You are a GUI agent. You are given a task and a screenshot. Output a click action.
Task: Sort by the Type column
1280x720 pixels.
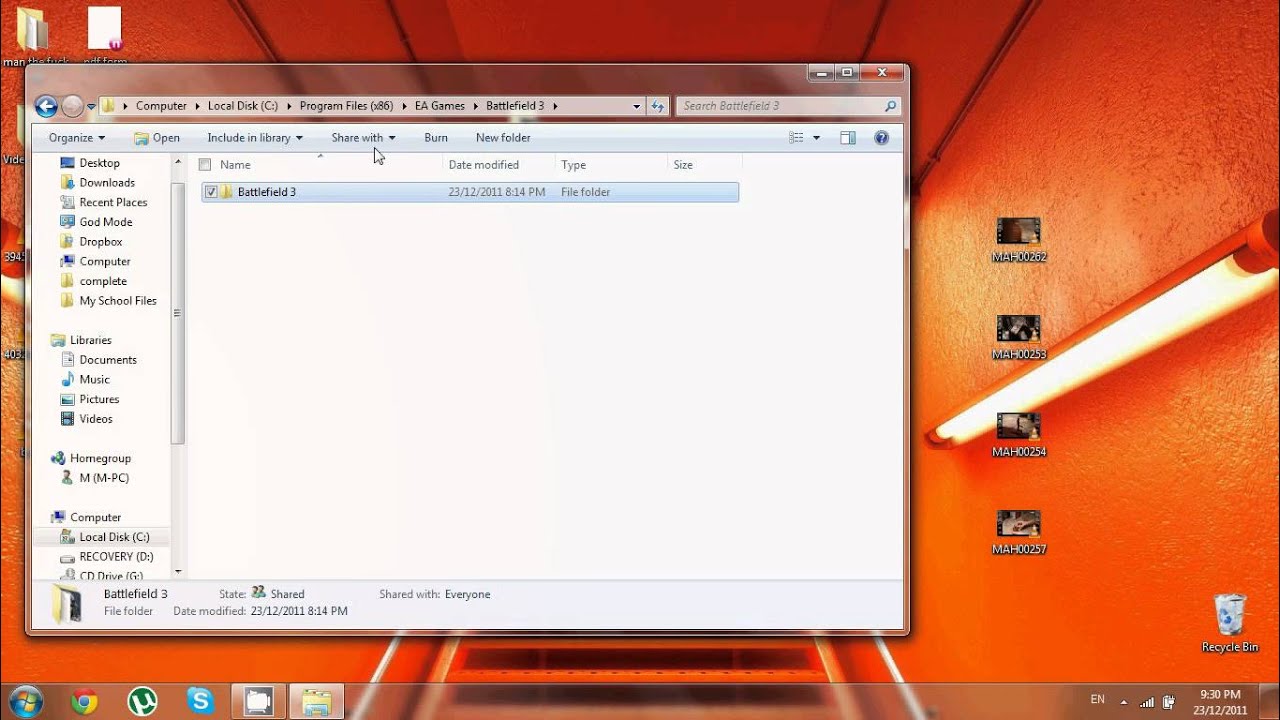click(x=574, y=165)
